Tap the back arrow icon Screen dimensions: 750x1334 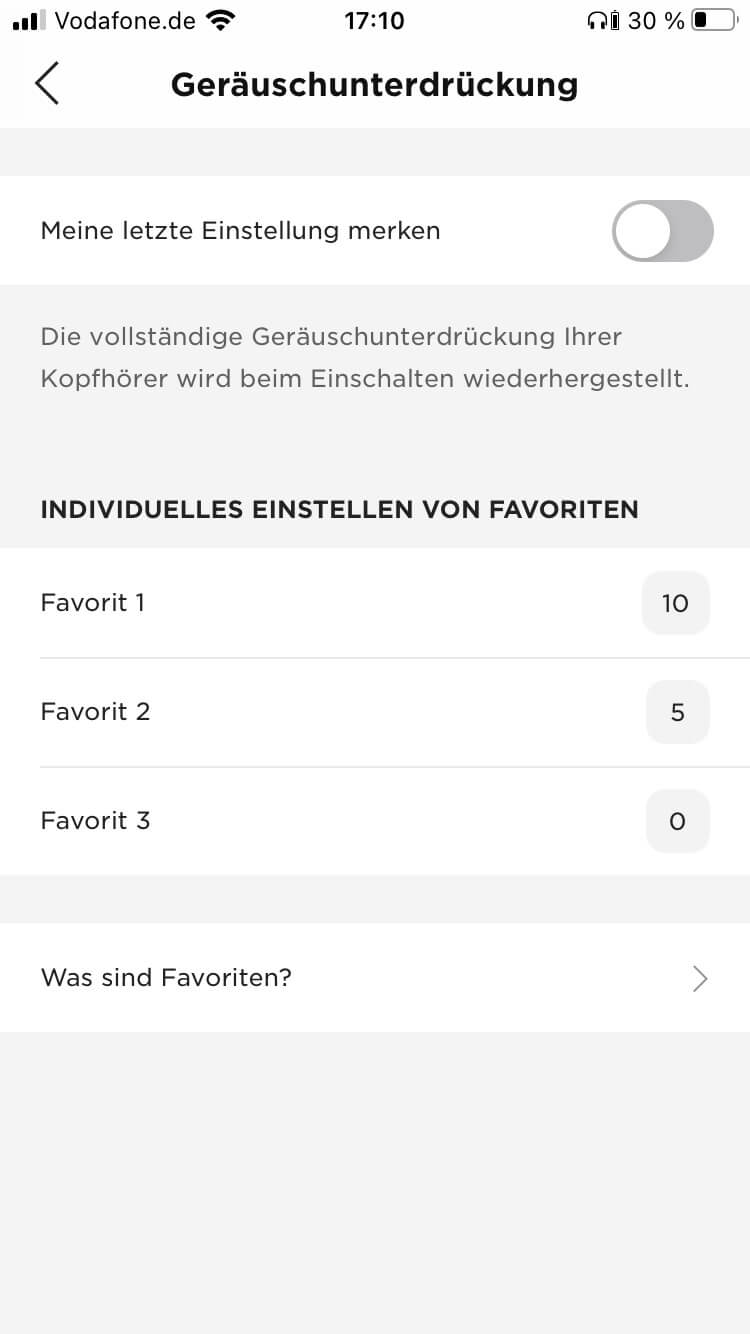[x=47, y=83]
